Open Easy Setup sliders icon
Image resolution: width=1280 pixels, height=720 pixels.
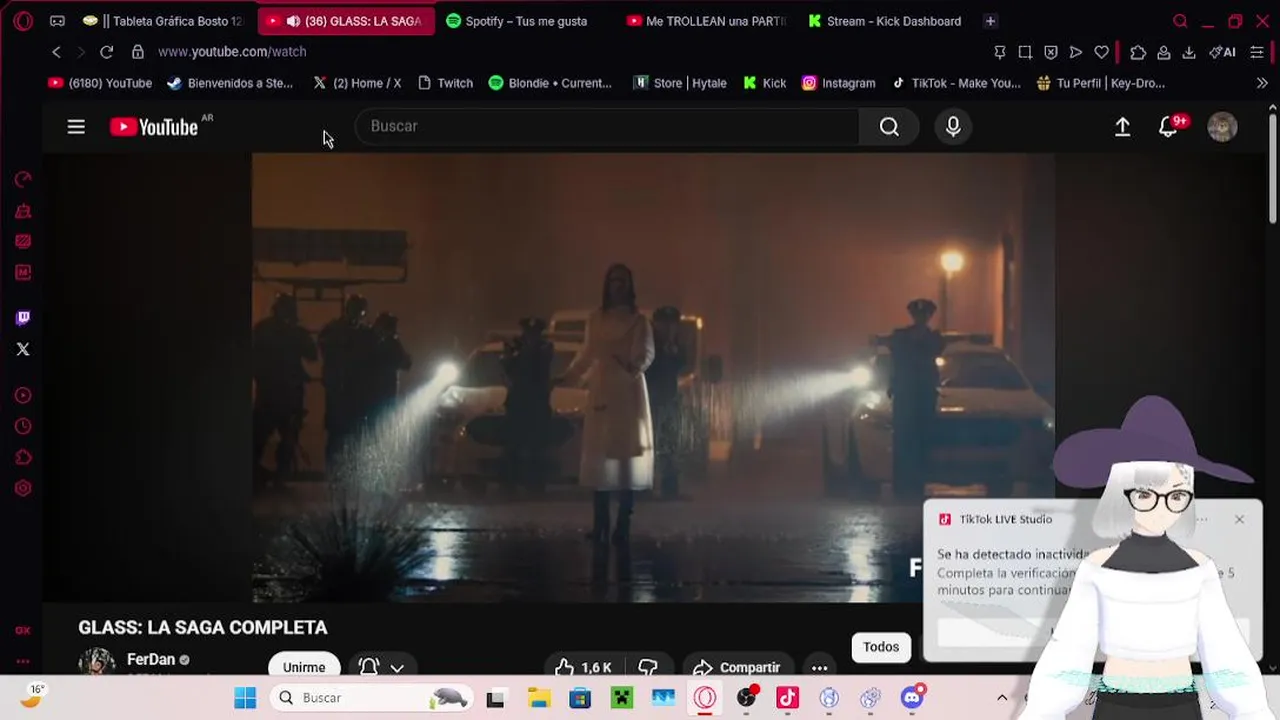1257,52
